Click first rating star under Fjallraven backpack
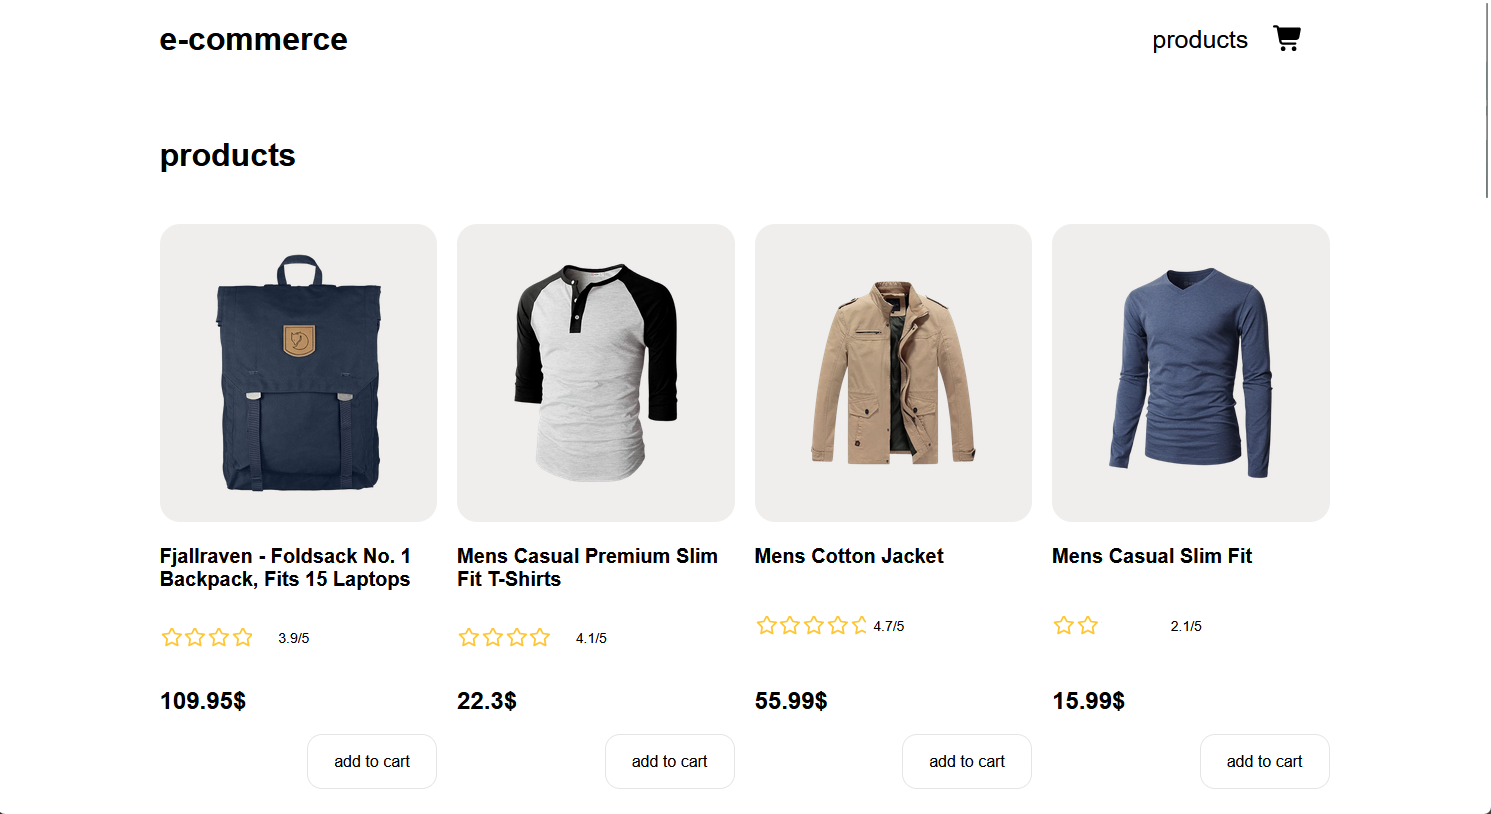 click(171, 638)
